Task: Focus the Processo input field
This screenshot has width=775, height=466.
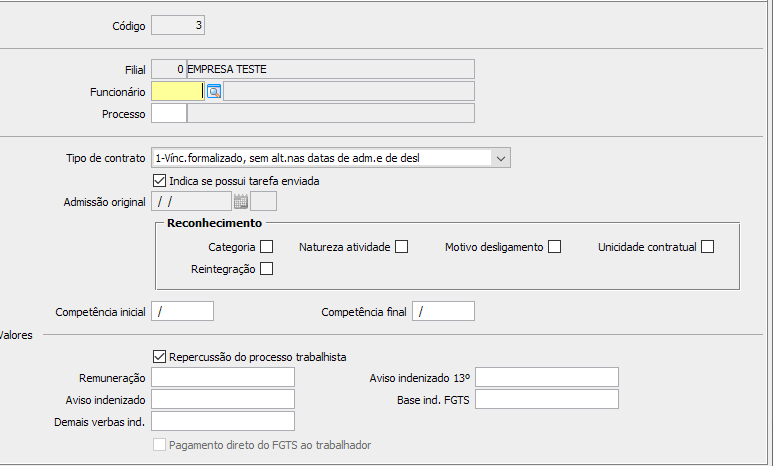Action: tap(169, 114)
